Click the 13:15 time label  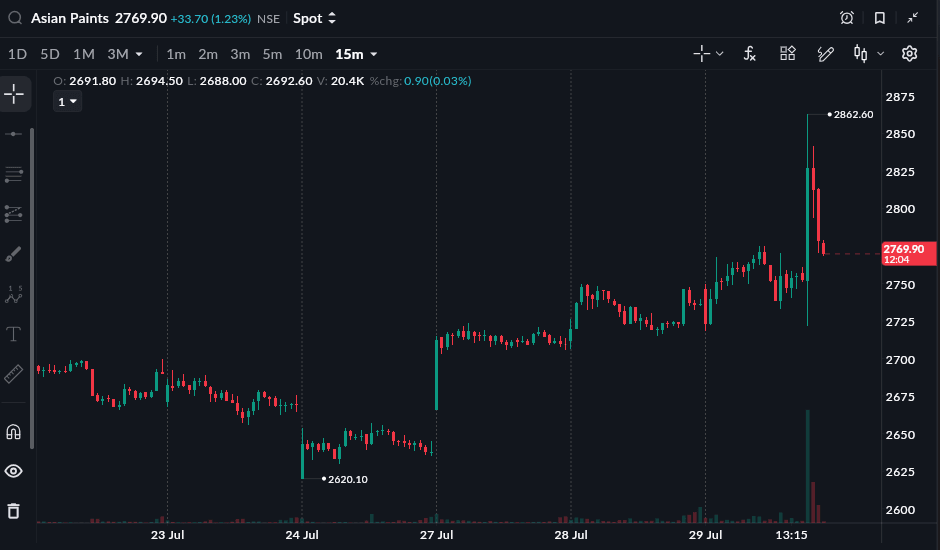click(x=791, y=534)
